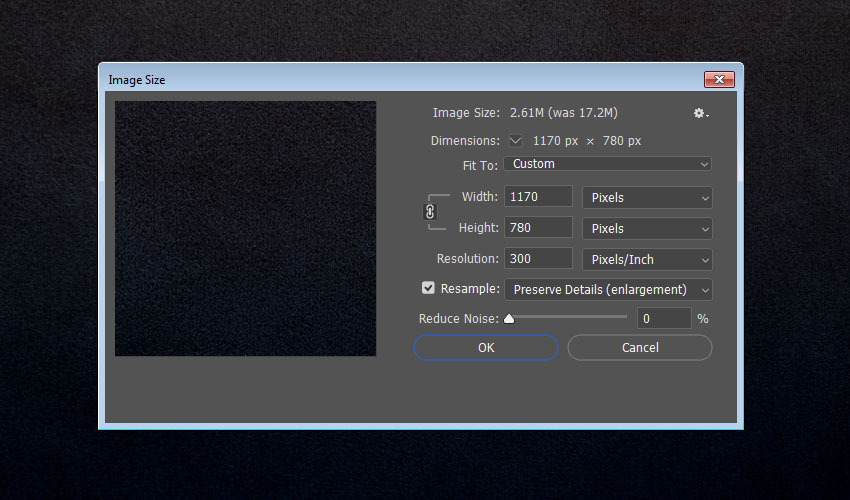Click the Width input field 1170
Screen dimensions: 850x500
tap(538, 196)
